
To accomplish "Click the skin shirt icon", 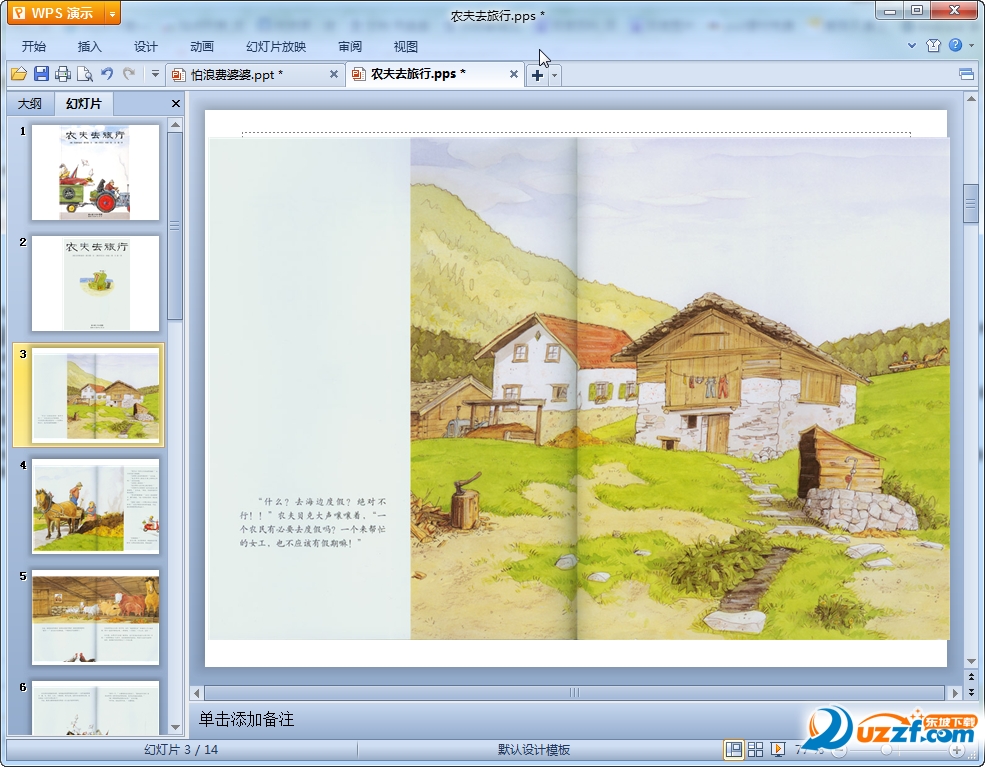I will (x=933, y=45).
